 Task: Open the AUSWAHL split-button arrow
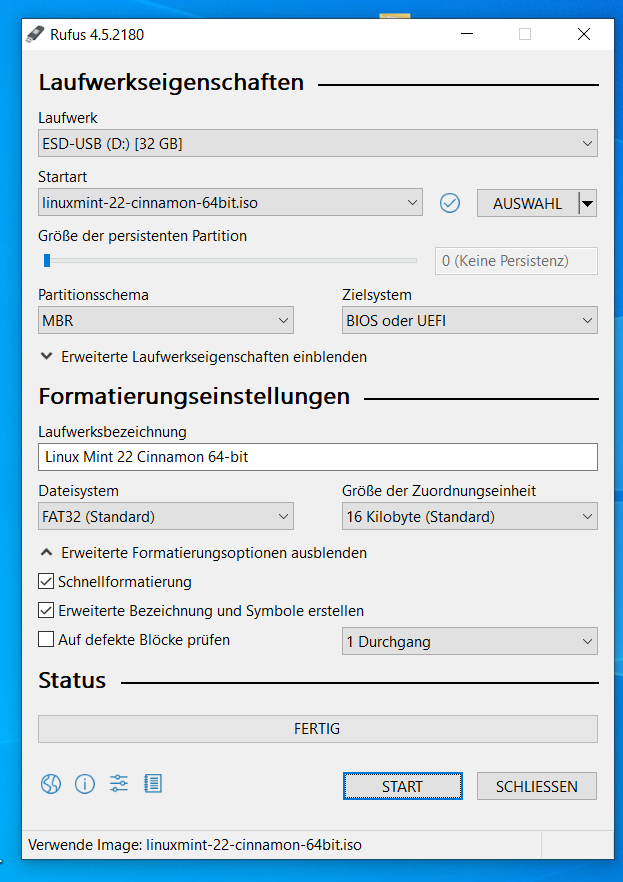point(588,204)
